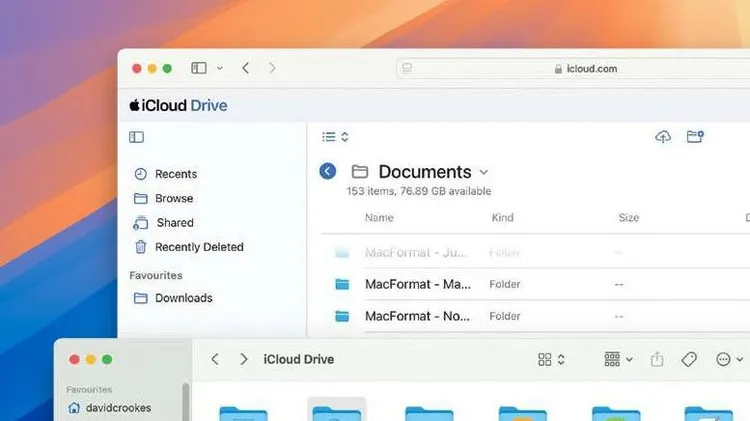Select the MacFormat - Ju... folder row

536,252
